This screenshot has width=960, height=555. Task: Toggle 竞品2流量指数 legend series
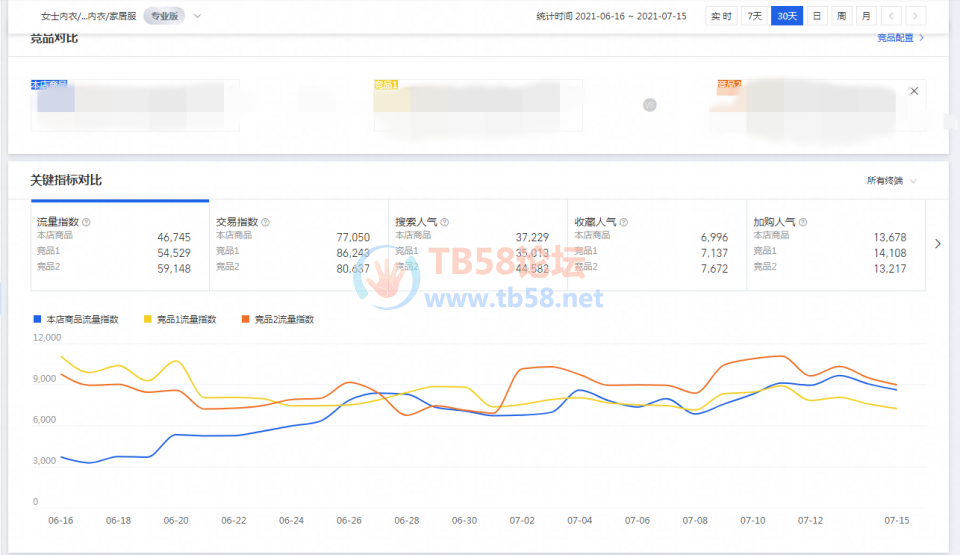[278, 319]
